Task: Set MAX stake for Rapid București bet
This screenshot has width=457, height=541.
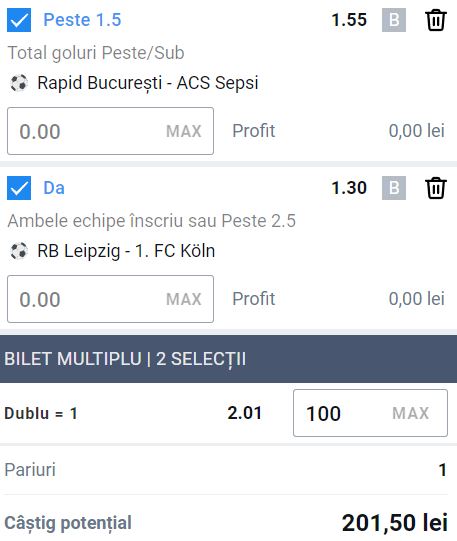Action: [184, 131]
